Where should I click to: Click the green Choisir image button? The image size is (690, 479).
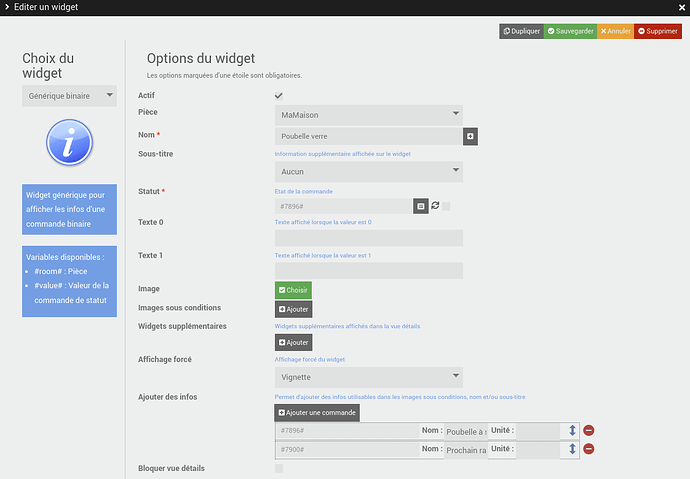pos(293,290)
